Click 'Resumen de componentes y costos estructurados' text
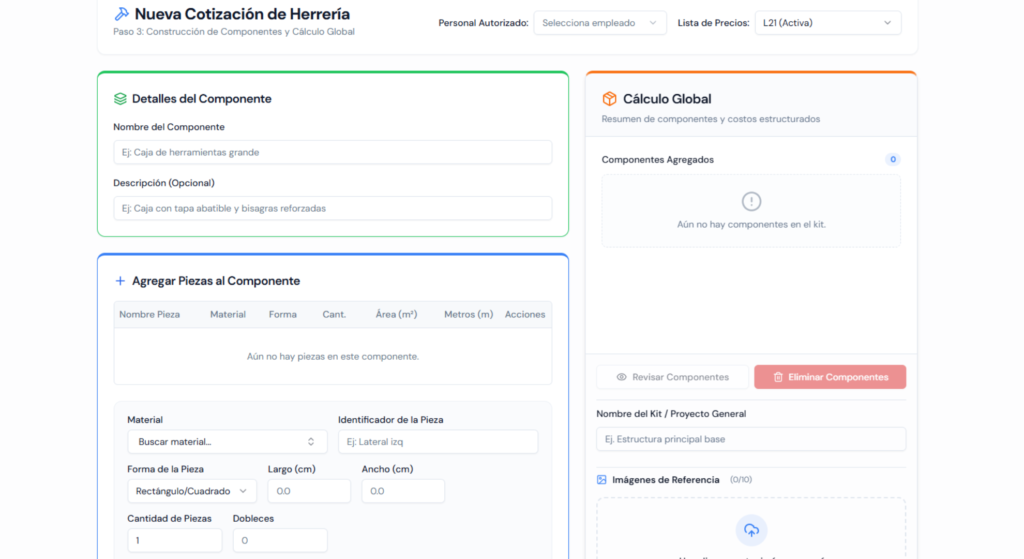1024x559 pixels. 711,119
